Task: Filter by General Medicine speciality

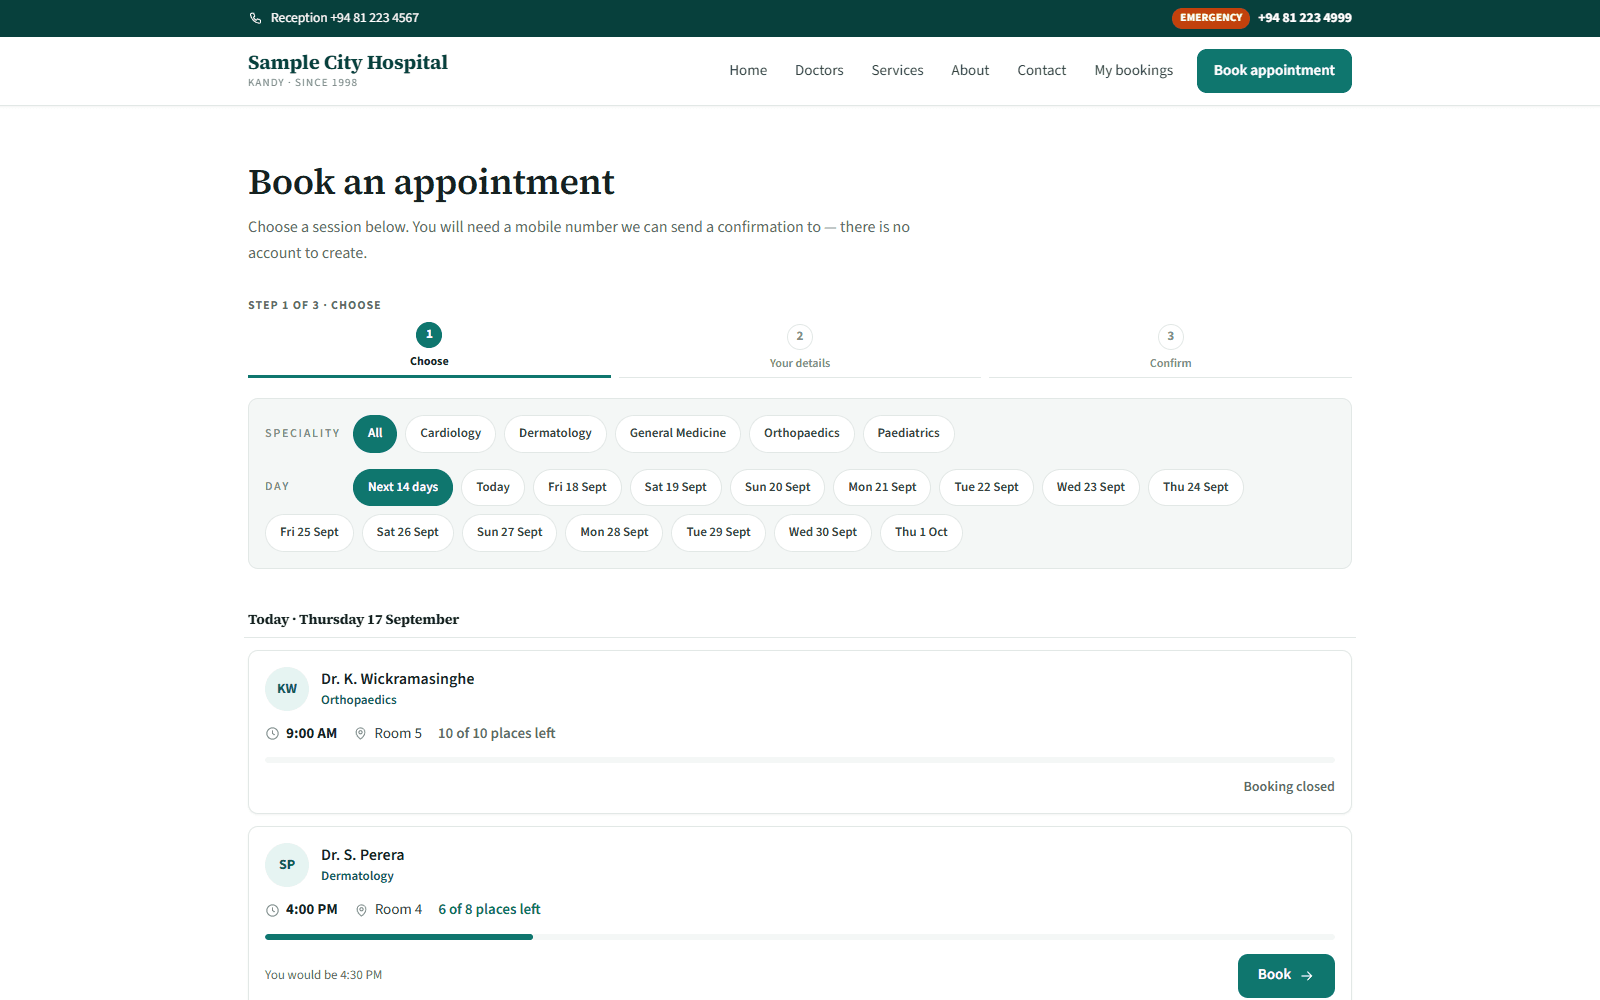Action: [x=678, y=434]
